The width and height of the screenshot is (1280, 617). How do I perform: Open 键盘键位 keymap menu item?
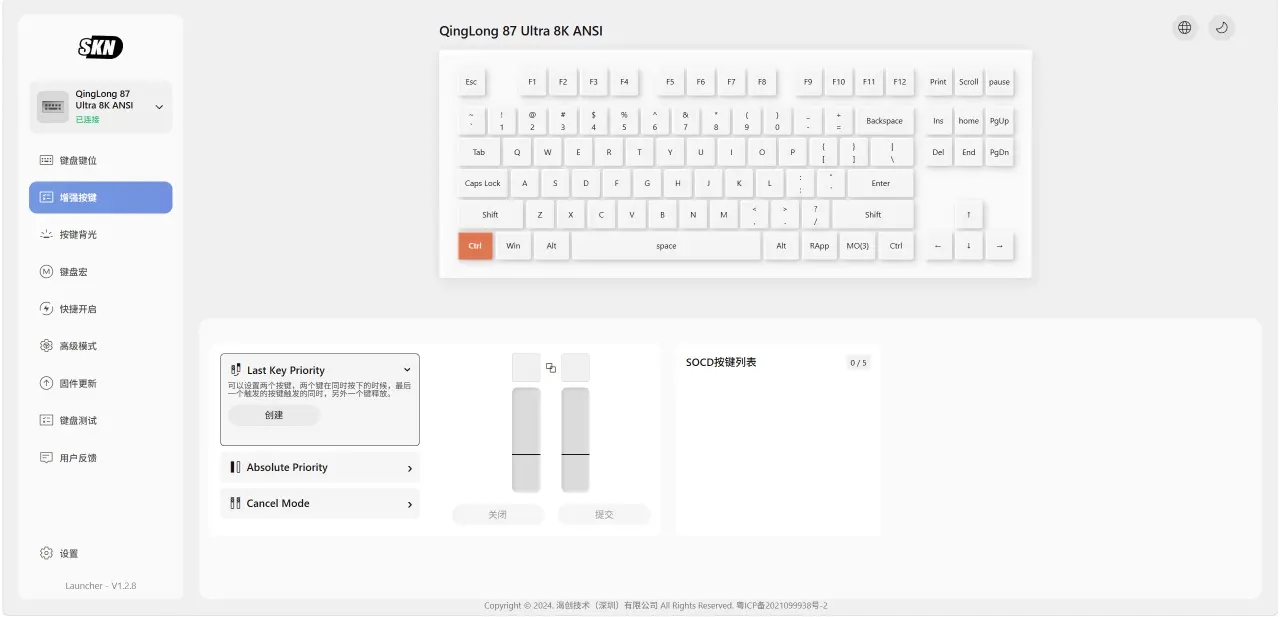pyautogui.click(x=100, y=160)
